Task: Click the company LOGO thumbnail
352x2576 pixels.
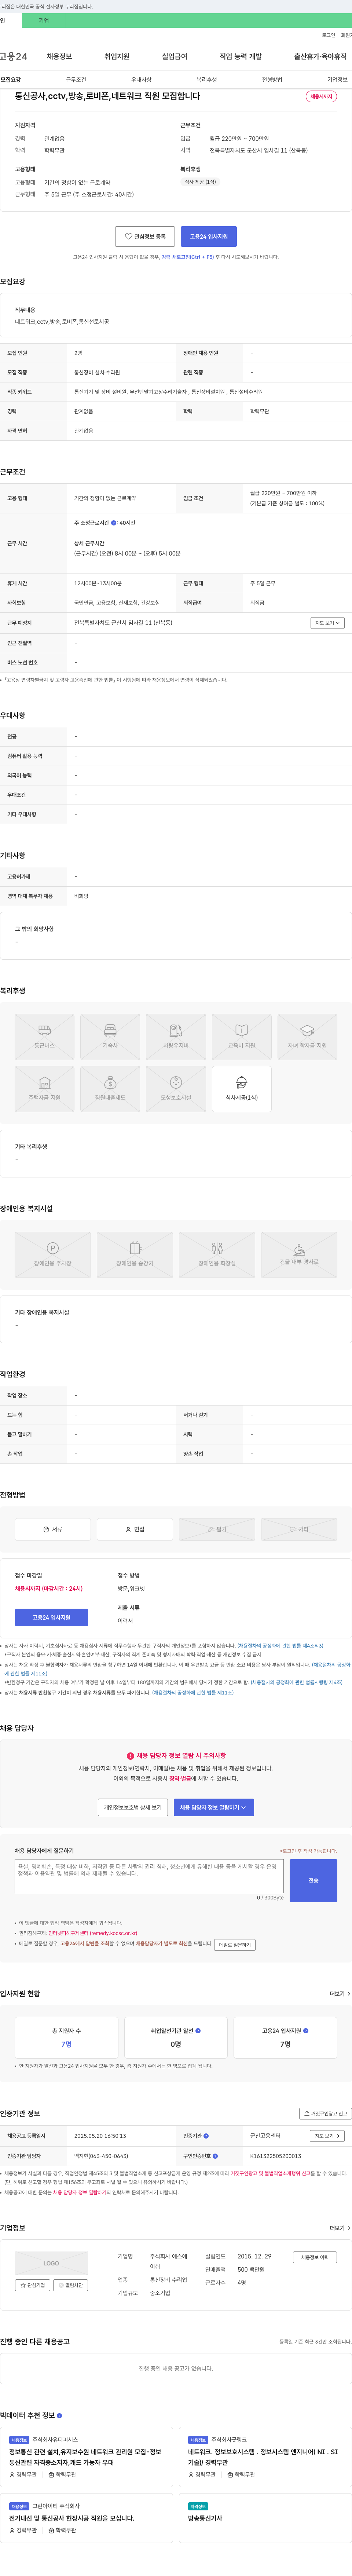Action: 51,2263
